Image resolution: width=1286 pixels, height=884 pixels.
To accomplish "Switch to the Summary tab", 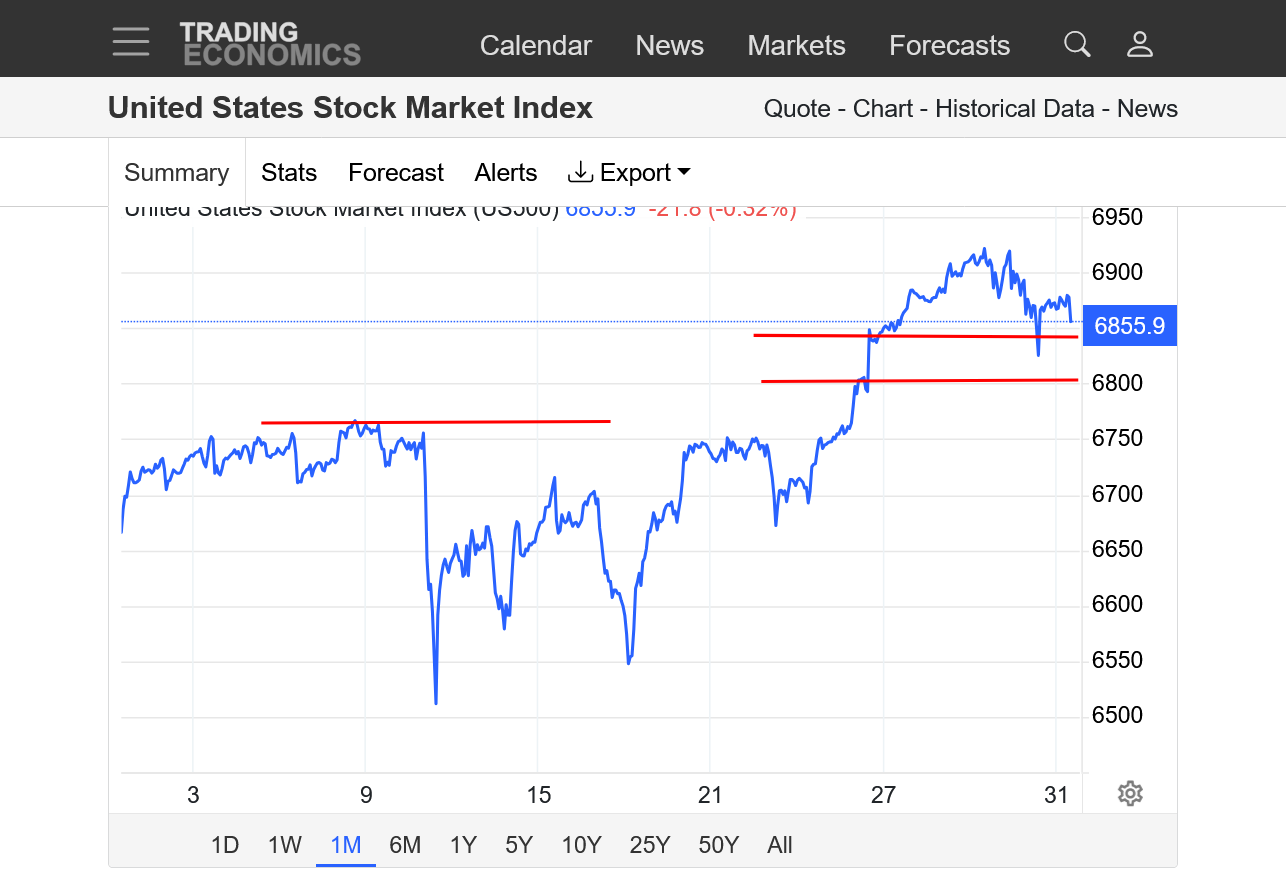I will [x=176, y=173].
